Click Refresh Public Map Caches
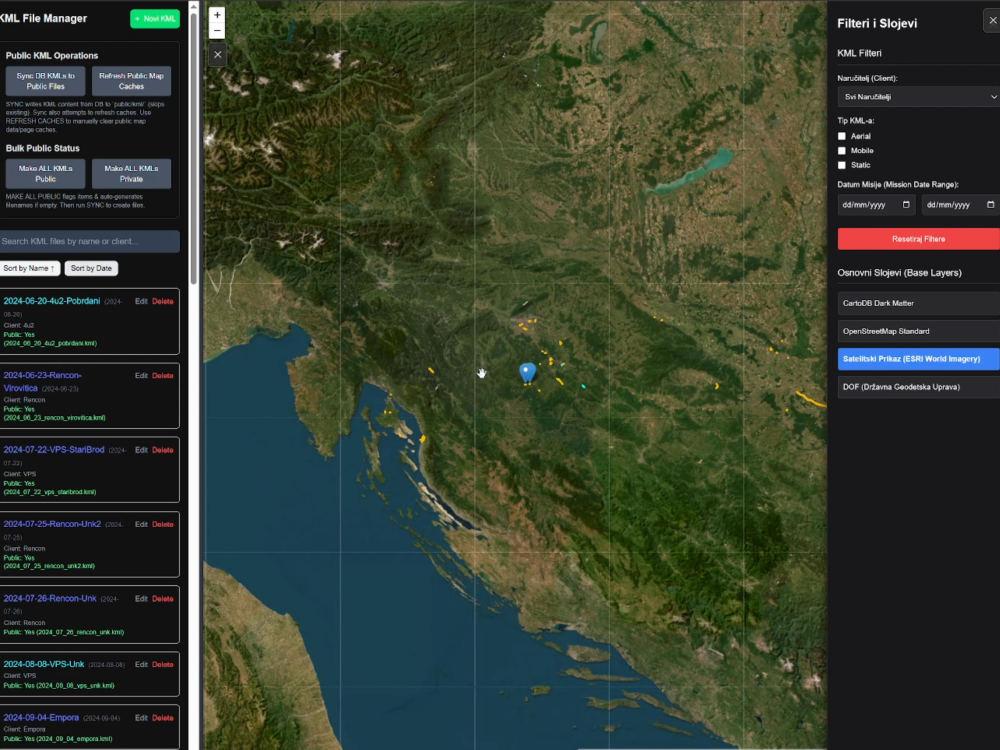The height and width of the screenshot is (750, 1000). pyautogui.click(x=131, y=81)
